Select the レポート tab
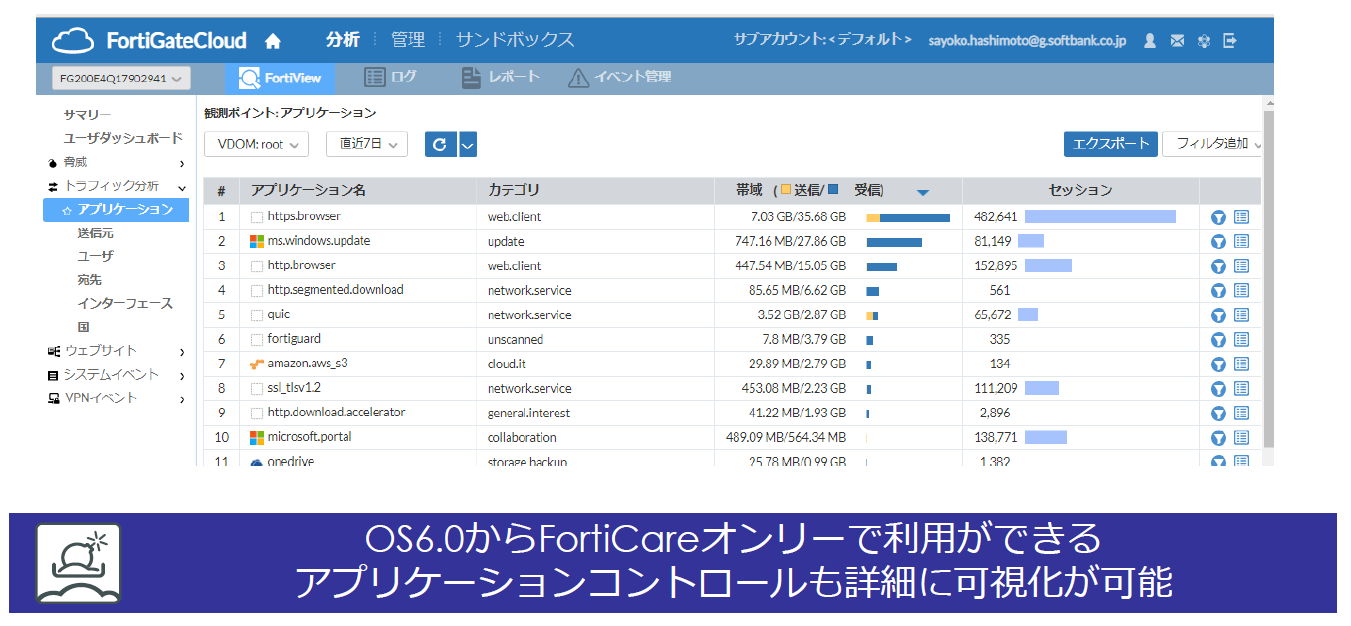1351x626 pixels. (501, 77)
